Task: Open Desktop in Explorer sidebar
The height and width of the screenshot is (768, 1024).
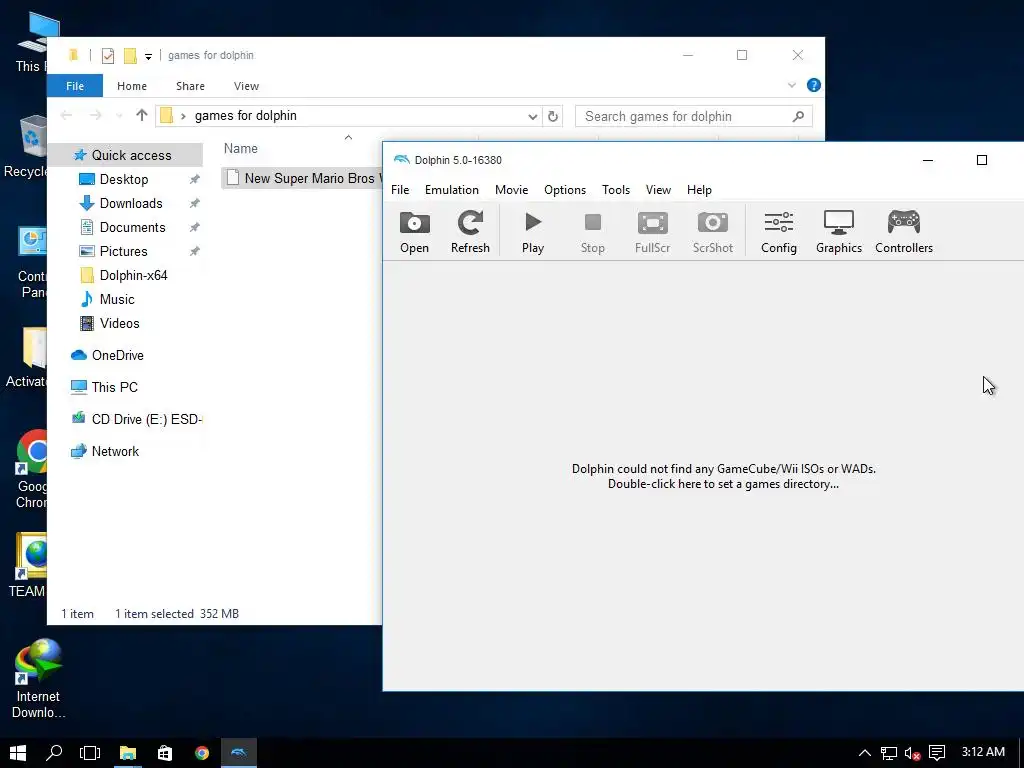Action: tap(123, 180)
